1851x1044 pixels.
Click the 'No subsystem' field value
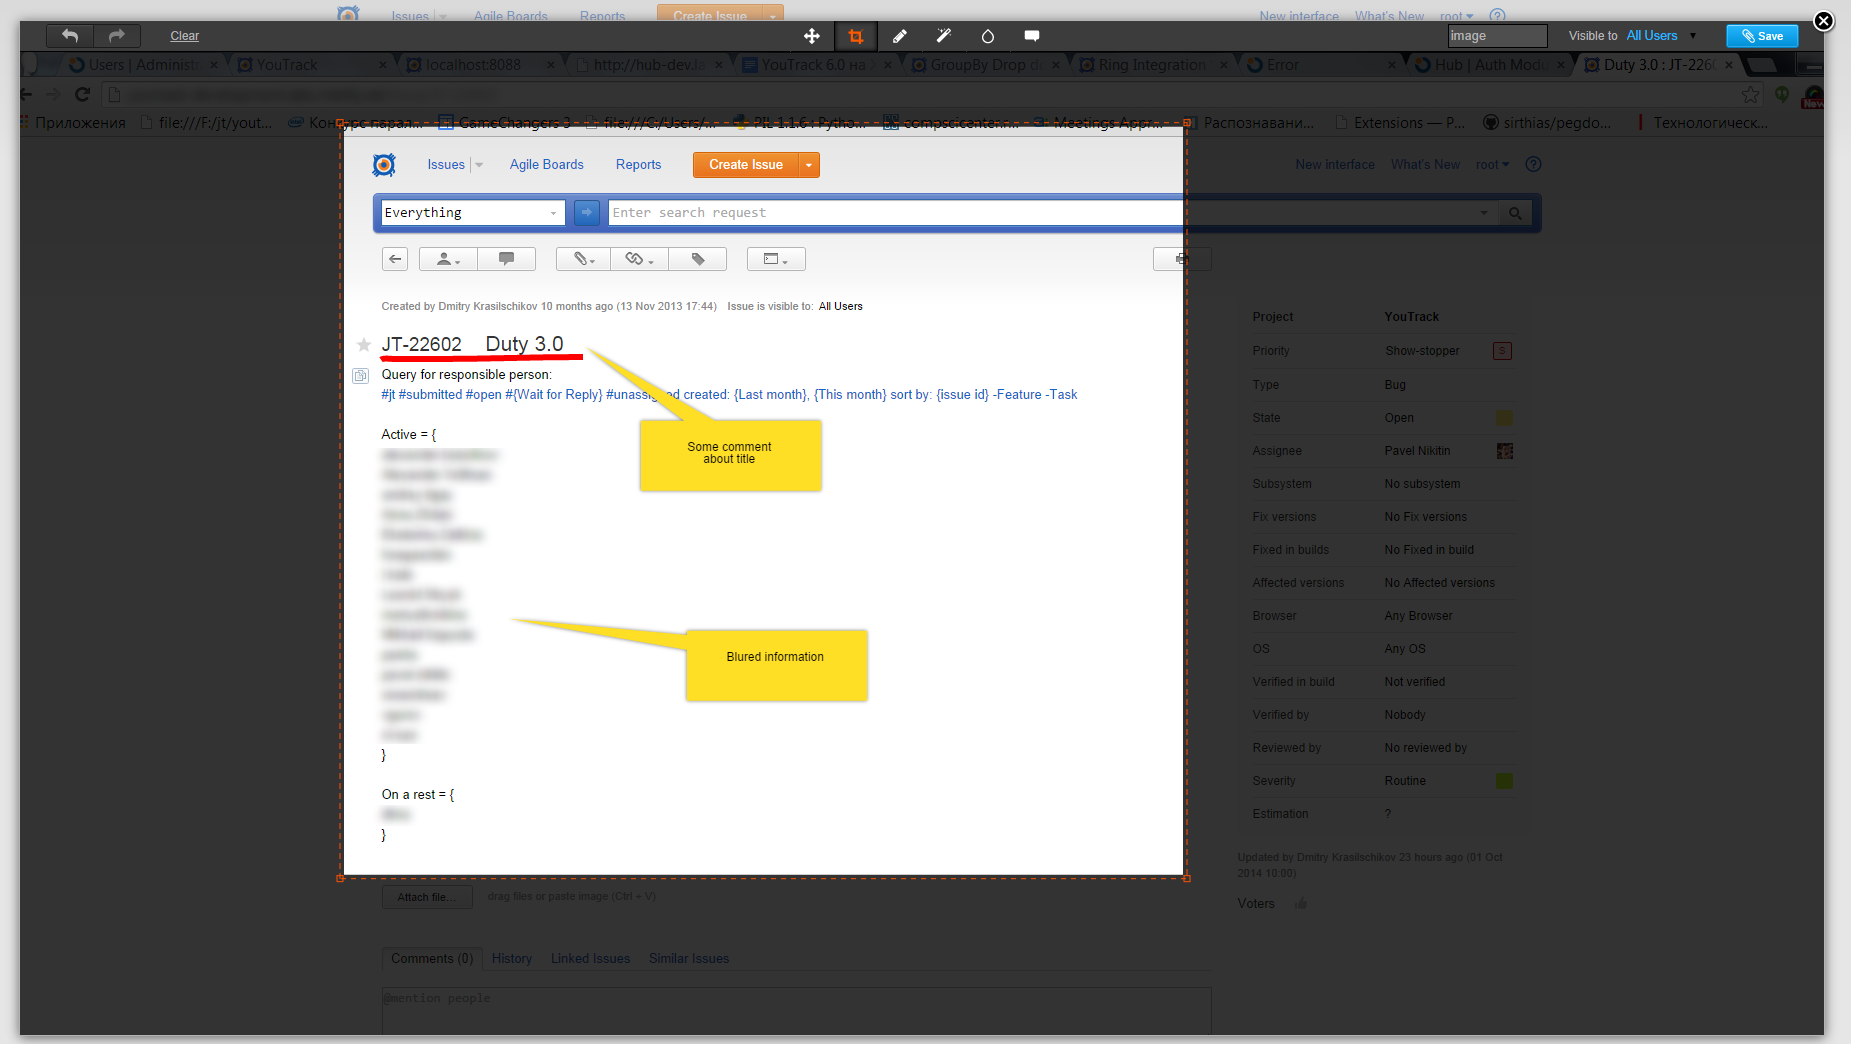click(x=1422, y=484)
